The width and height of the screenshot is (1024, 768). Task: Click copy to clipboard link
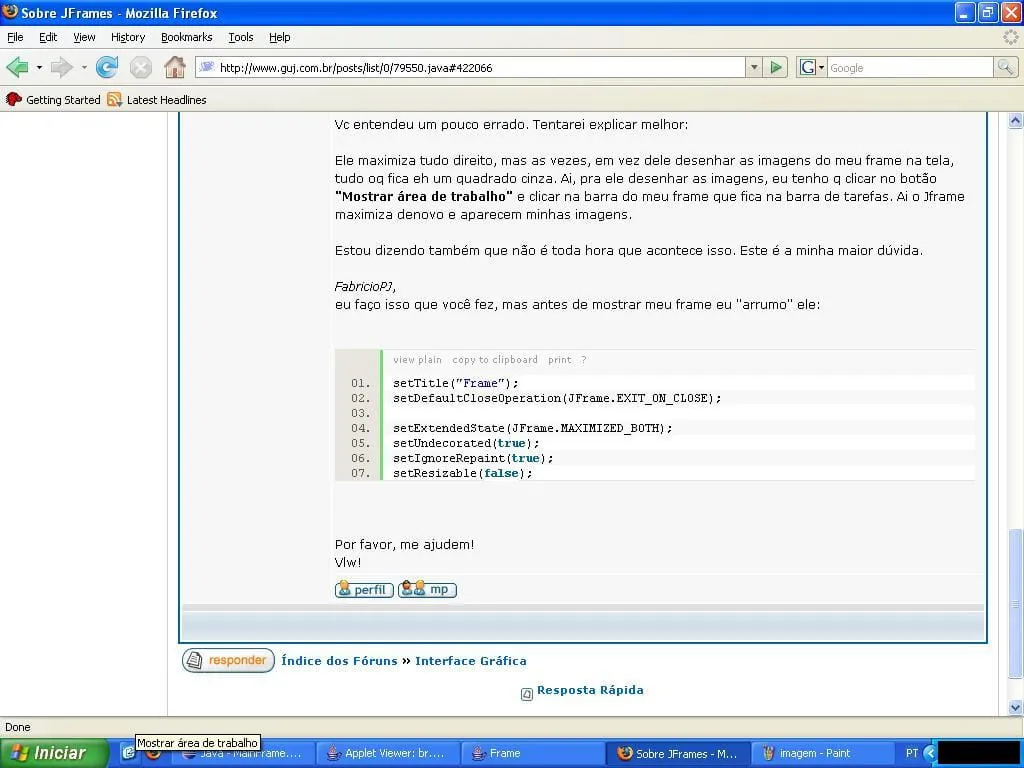(495, 360)
